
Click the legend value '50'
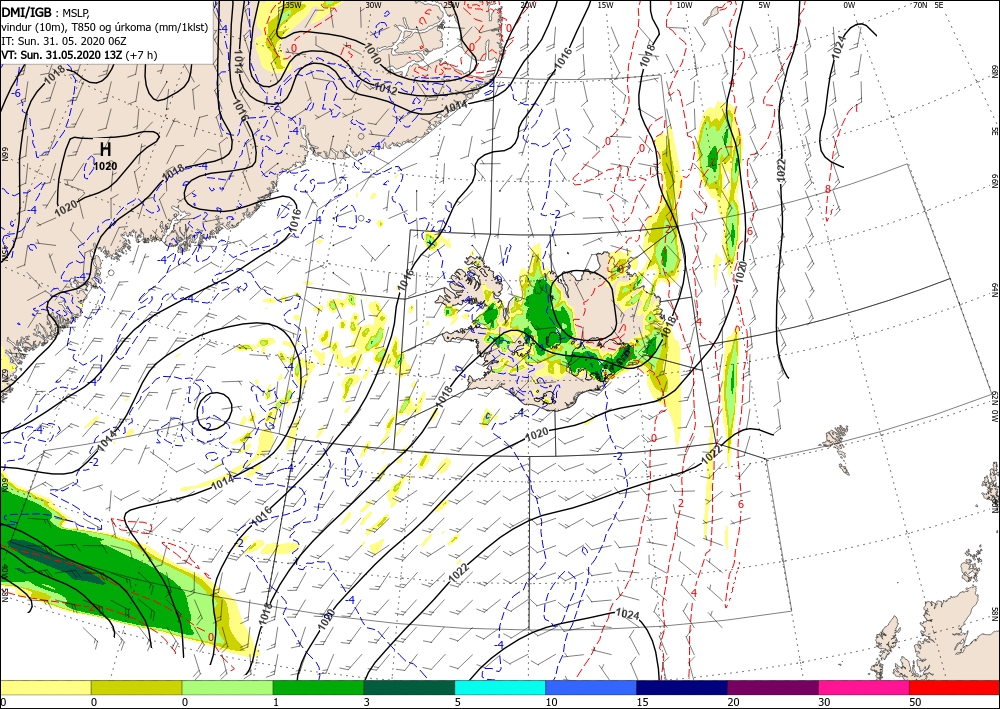click(915, 702)
